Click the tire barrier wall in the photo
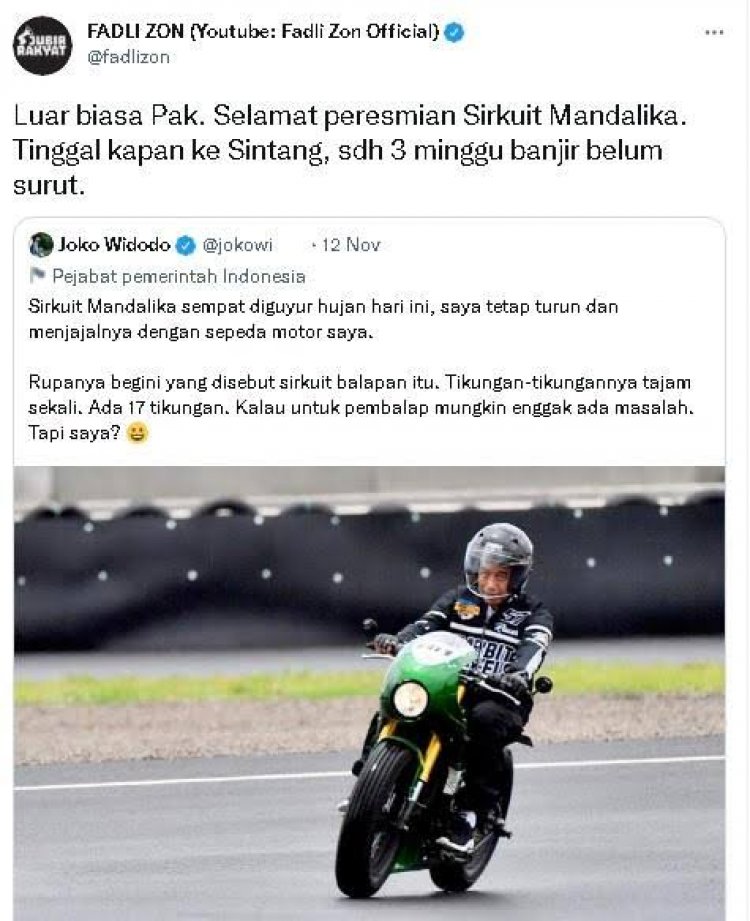Viewport: 750px width, 921px height. point(369,564)
